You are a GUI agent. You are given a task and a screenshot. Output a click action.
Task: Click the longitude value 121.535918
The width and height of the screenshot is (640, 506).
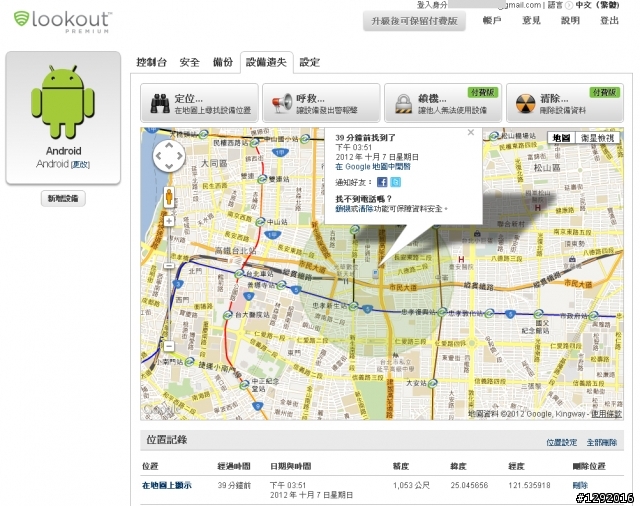tap(529, 485)
